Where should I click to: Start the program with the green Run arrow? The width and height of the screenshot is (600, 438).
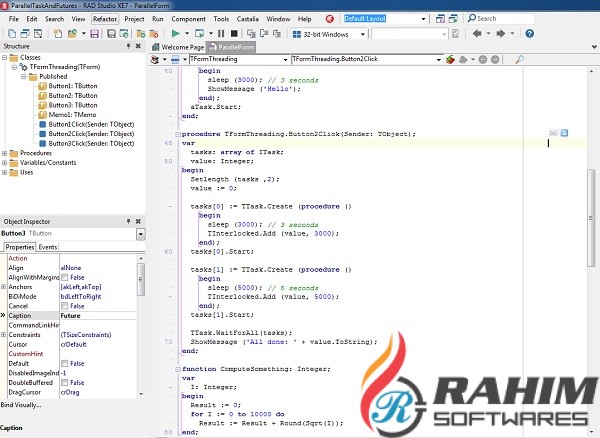[x=176, y=34]
